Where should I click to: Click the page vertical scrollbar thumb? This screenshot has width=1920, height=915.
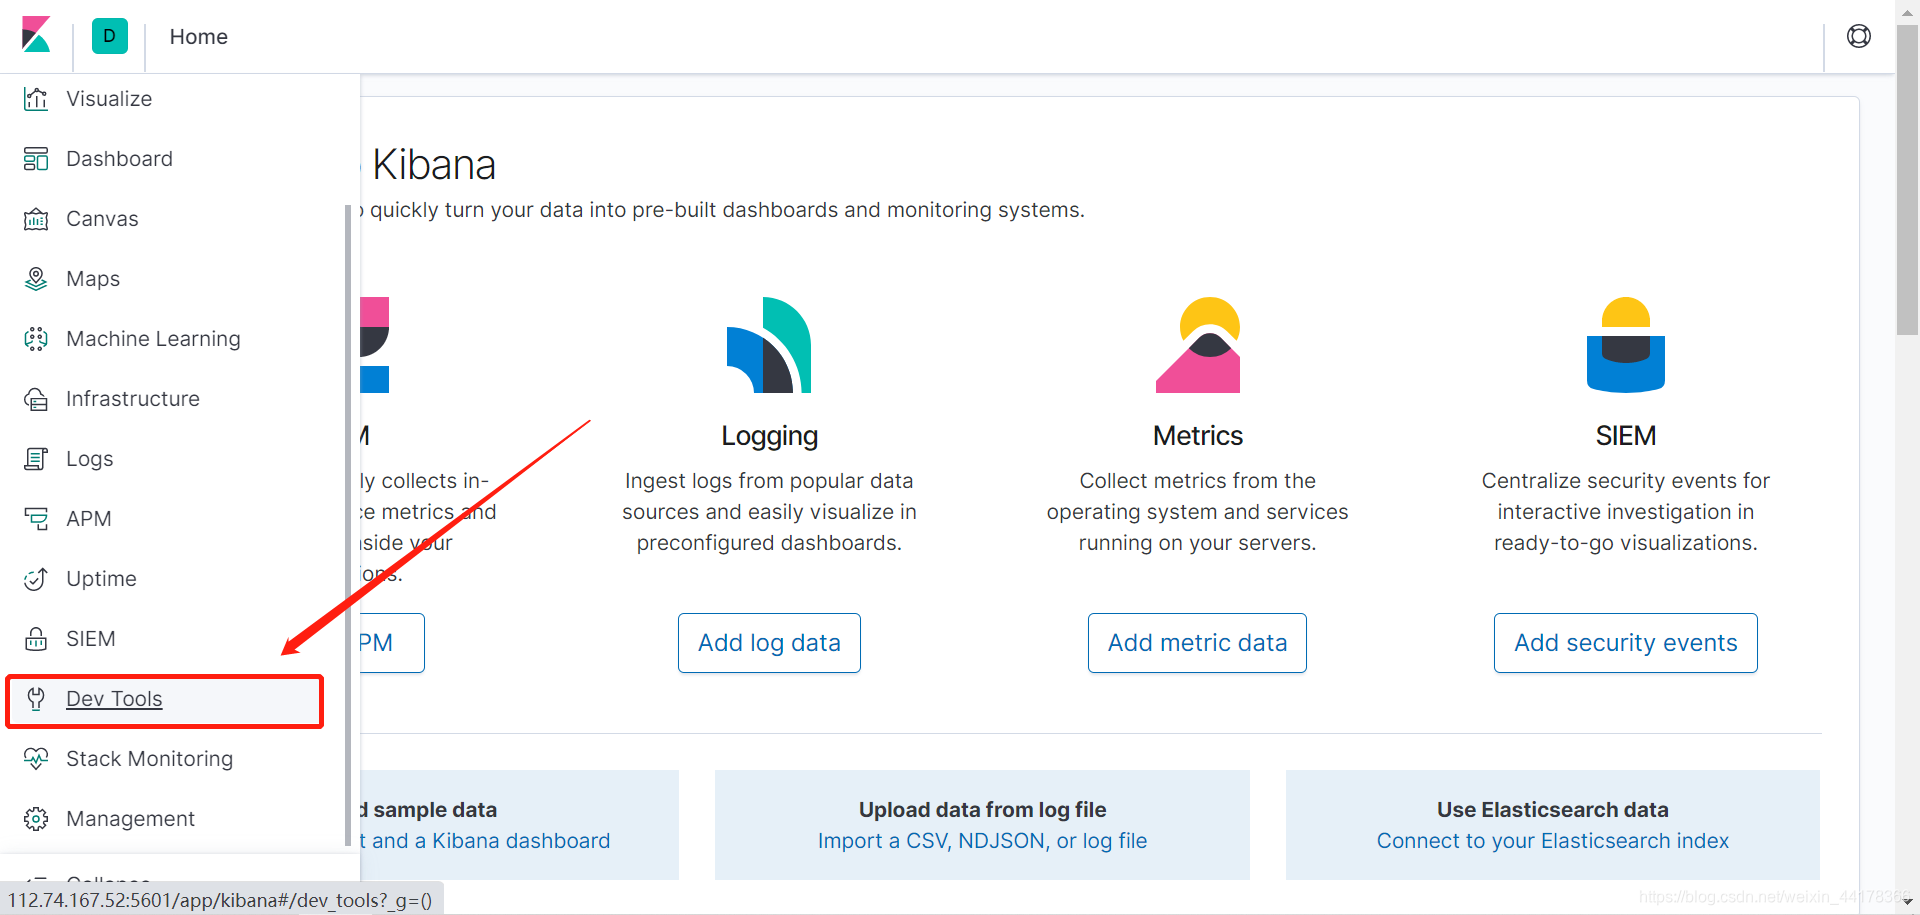[x=1907, y=180]
